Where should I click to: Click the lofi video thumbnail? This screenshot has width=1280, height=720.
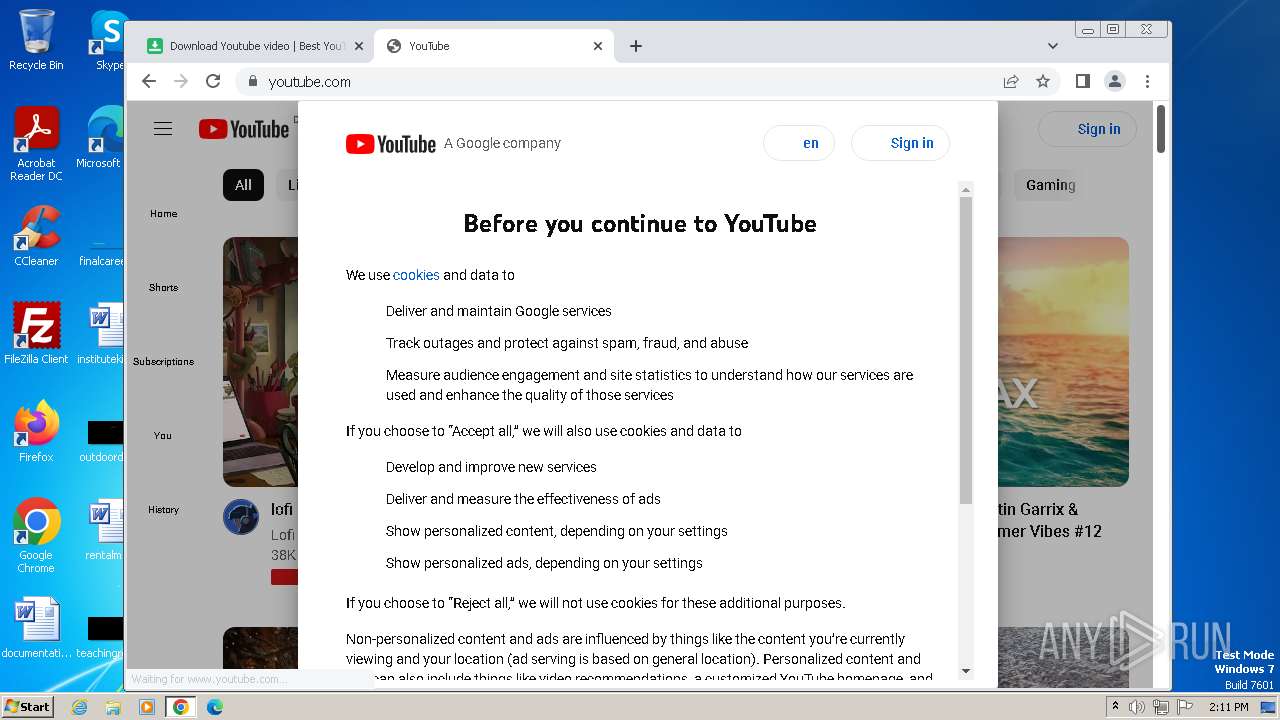point(260,362)
